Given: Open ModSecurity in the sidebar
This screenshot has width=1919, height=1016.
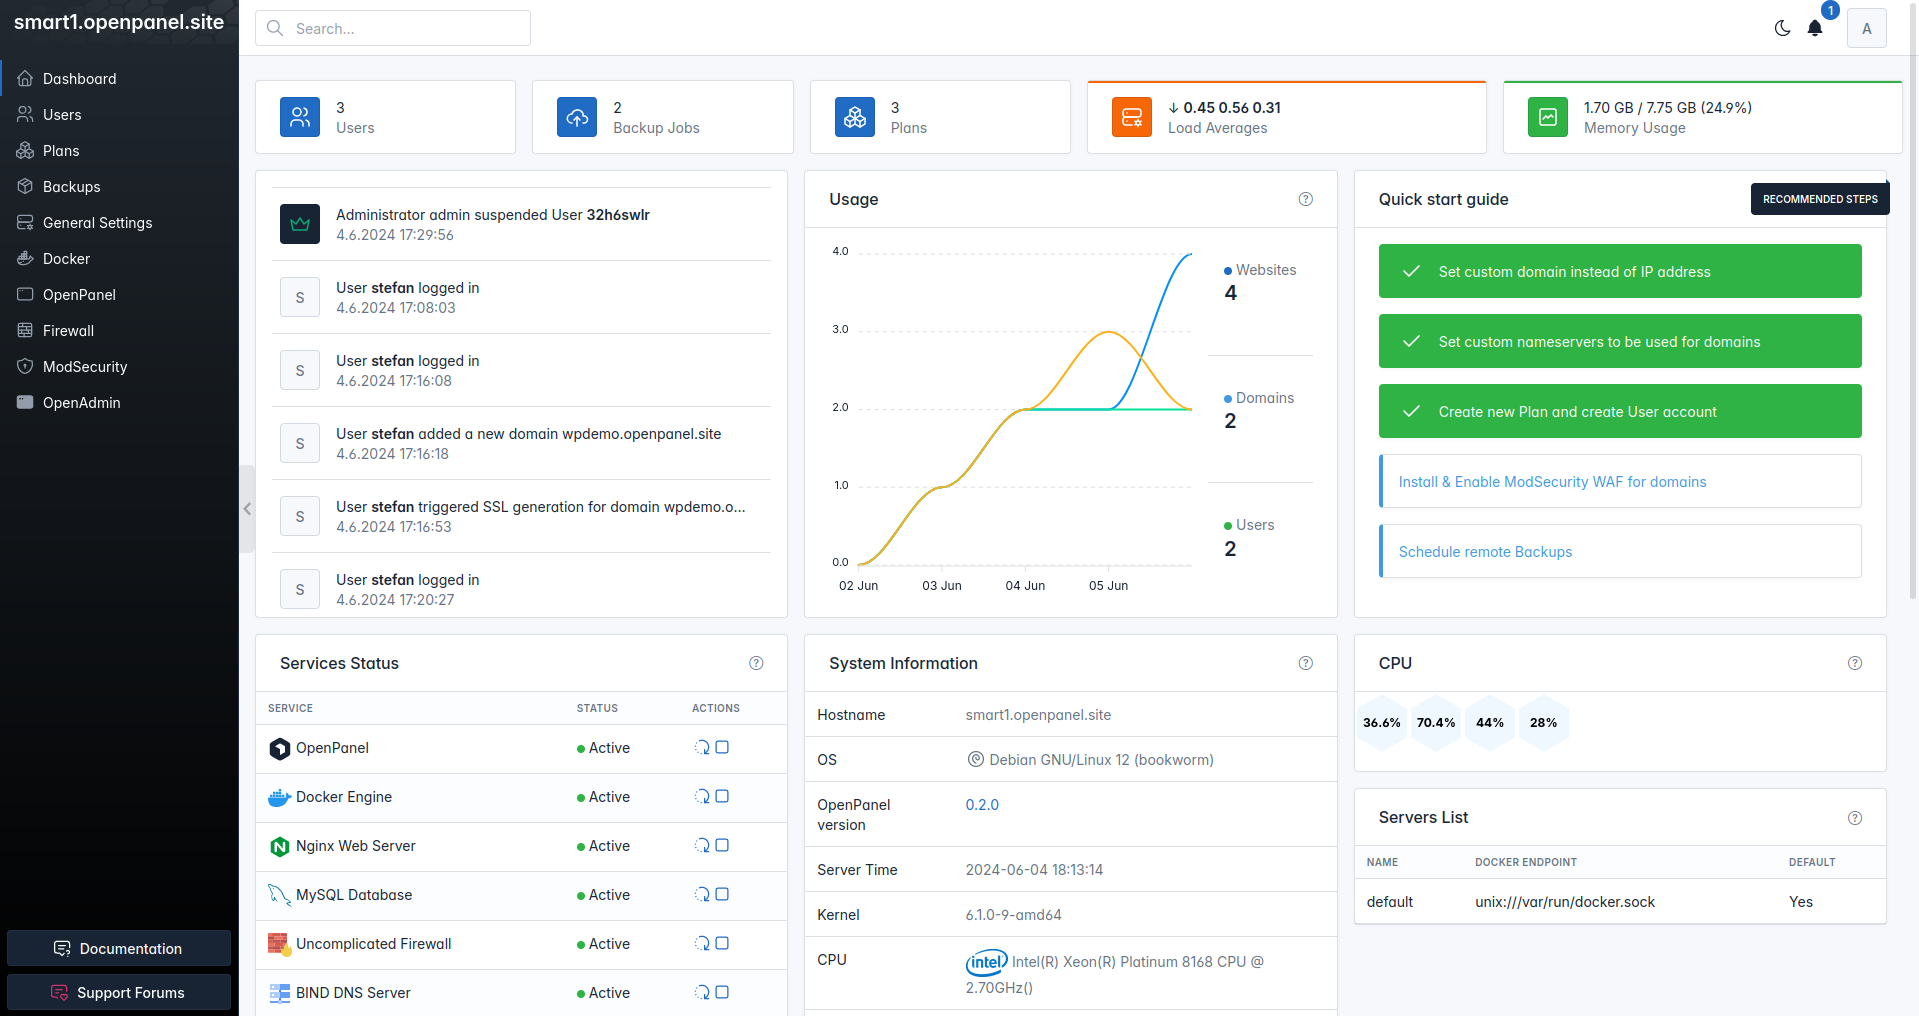Looking at the screenshot, I should [x=119, y=367].
